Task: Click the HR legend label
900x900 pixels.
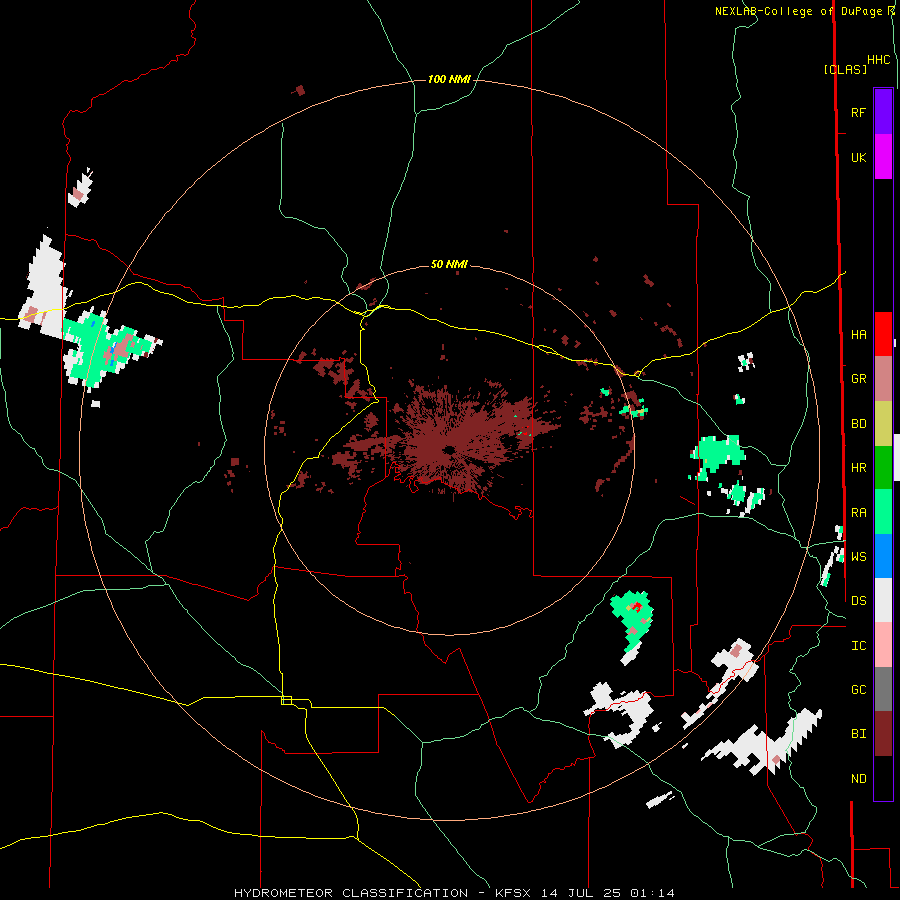Action: (x=858, y=468)
